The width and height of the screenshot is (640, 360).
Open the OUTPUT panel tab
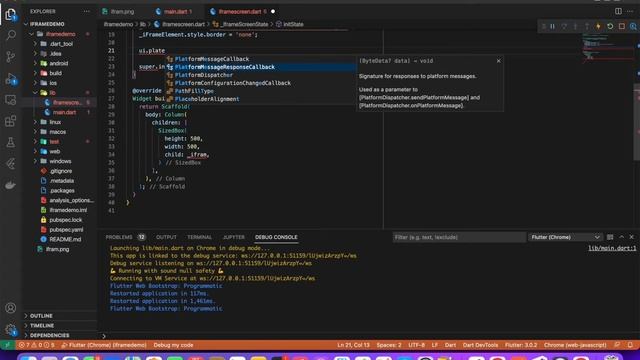(x=166, y=237)
